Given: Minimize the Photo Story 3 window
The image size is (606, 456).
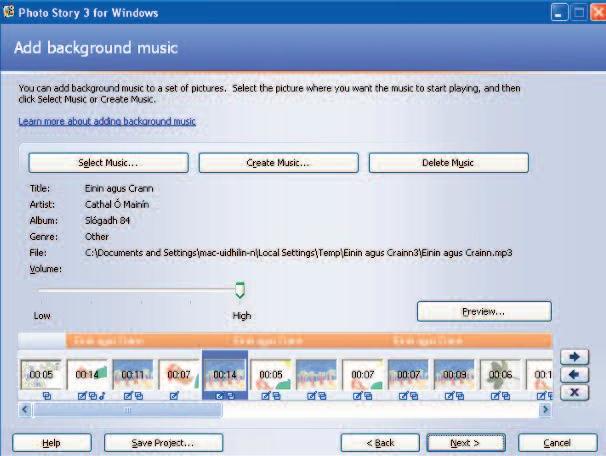Looking at the screenshot, I should [559, 13].
